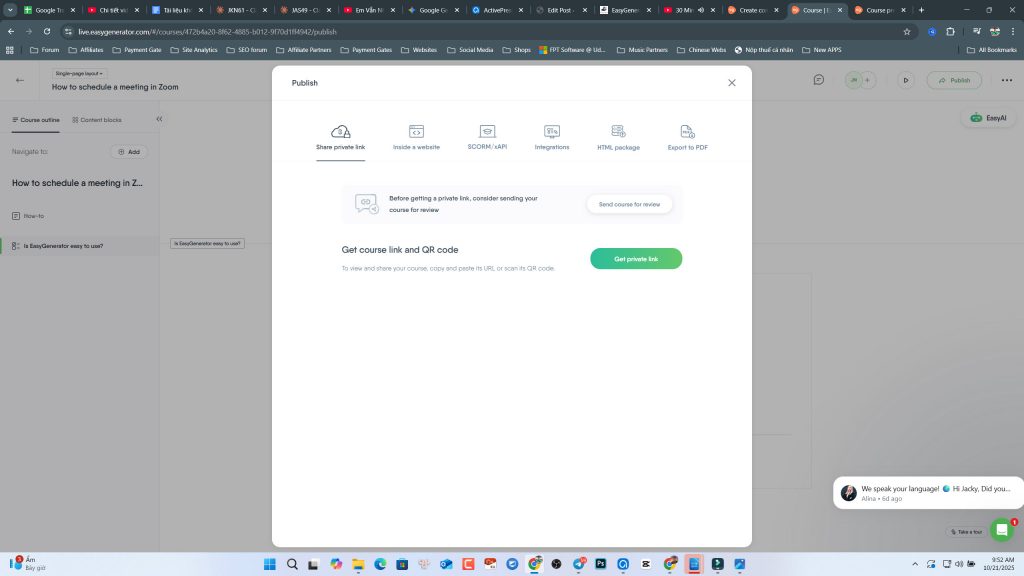Open the Integrations publish option
This screenshot has width=1024, height=576.
(552, 137)
